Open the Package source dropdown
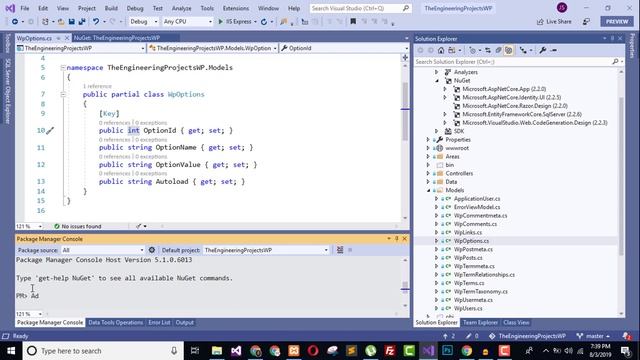Screen dimensions: 640x360 (102, 250)
